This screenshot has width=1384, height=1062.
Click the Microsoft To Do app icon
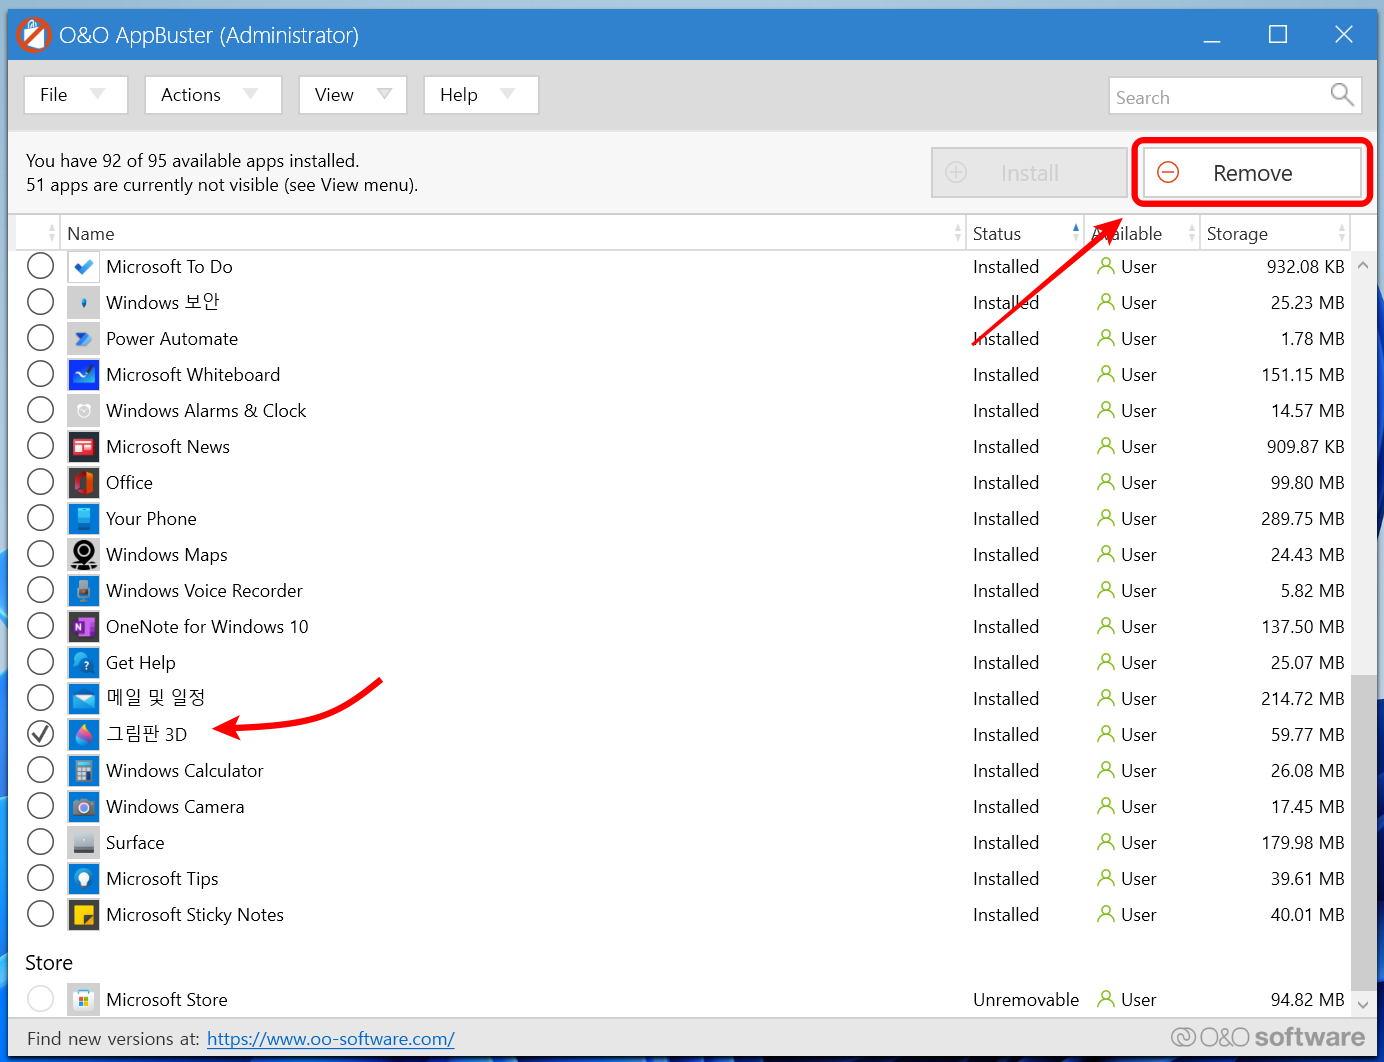[84, 267]
